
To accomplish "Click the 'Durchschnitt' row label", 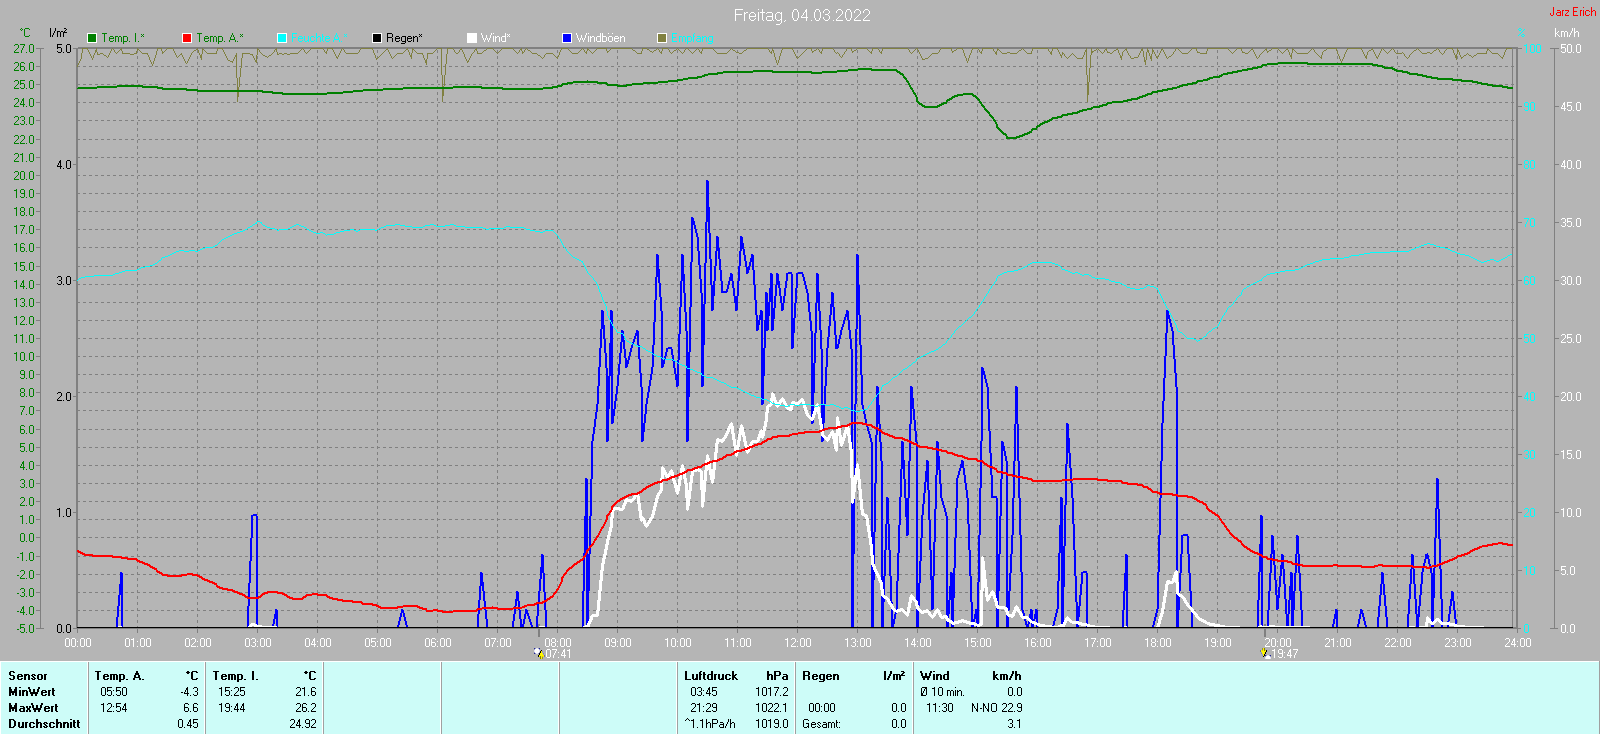I will 44,724.
